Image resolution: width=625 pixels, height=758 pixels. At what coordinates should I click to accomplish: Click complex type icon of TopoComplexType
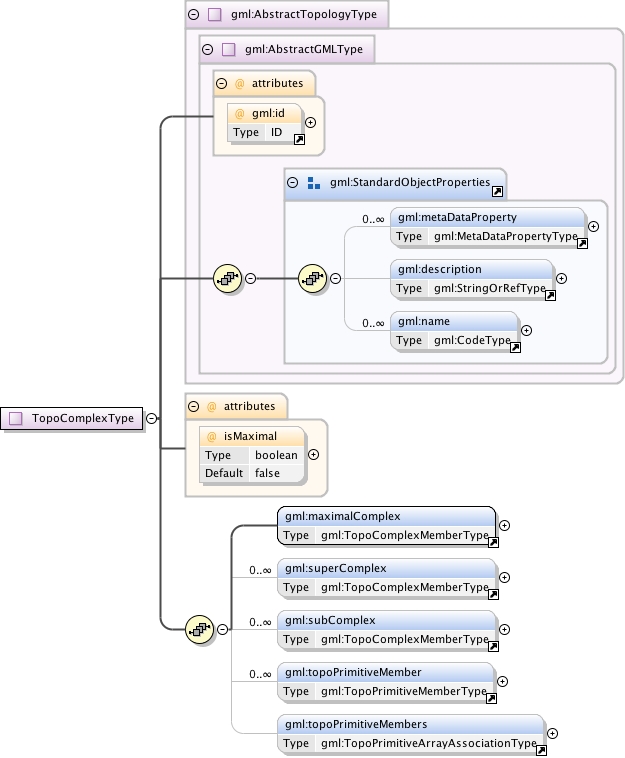tap(16, 419)
